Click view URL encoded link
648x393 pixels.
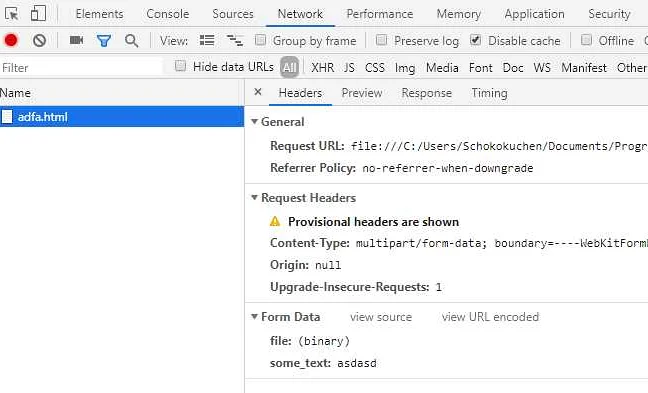pos(491,317)
